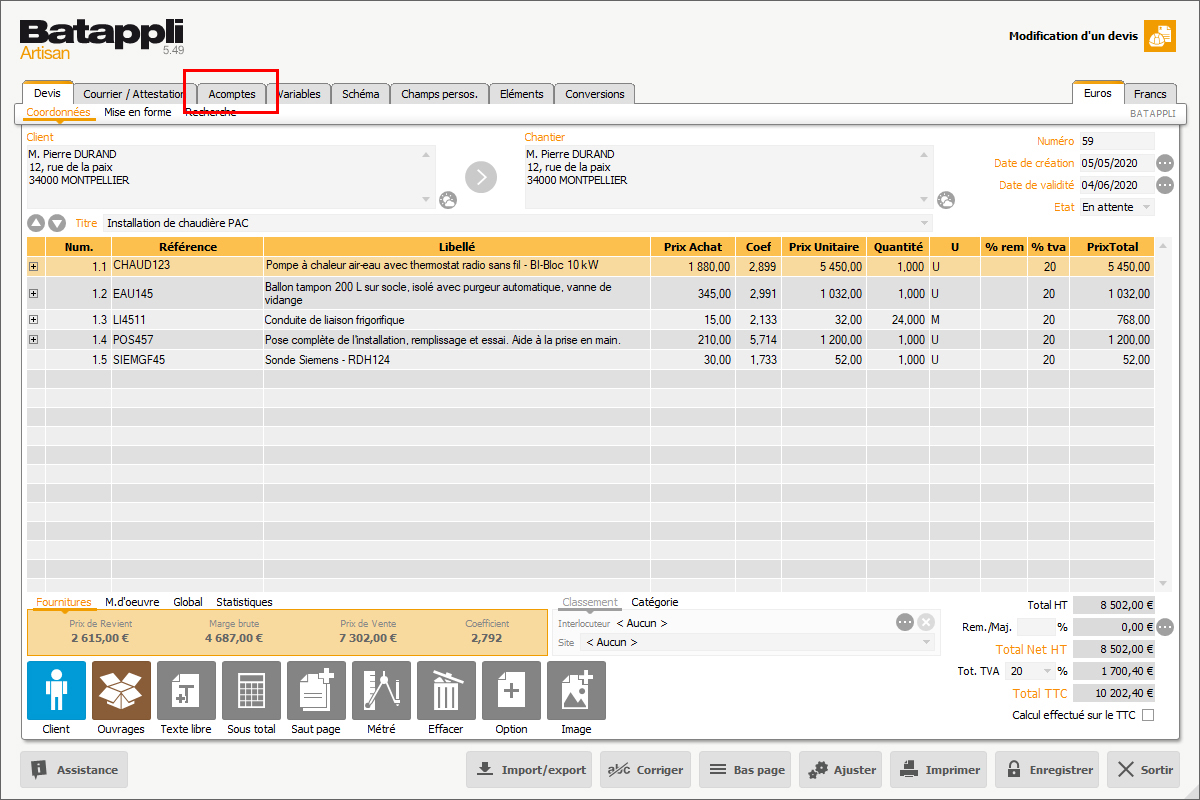The height and width of the screenshot is (800, 1200).
Task: Expand line 1.1 CHAUD123
Action: [33, 267]
